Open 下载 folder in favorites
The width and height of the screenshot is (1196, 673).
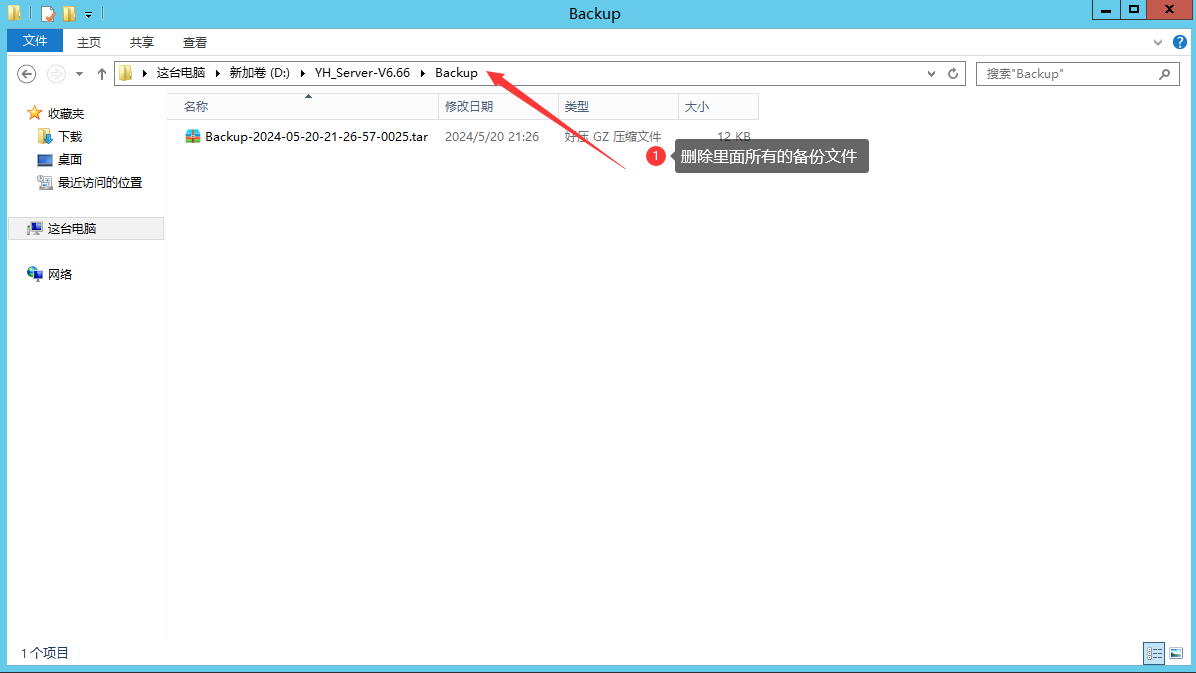pos(69,136)
